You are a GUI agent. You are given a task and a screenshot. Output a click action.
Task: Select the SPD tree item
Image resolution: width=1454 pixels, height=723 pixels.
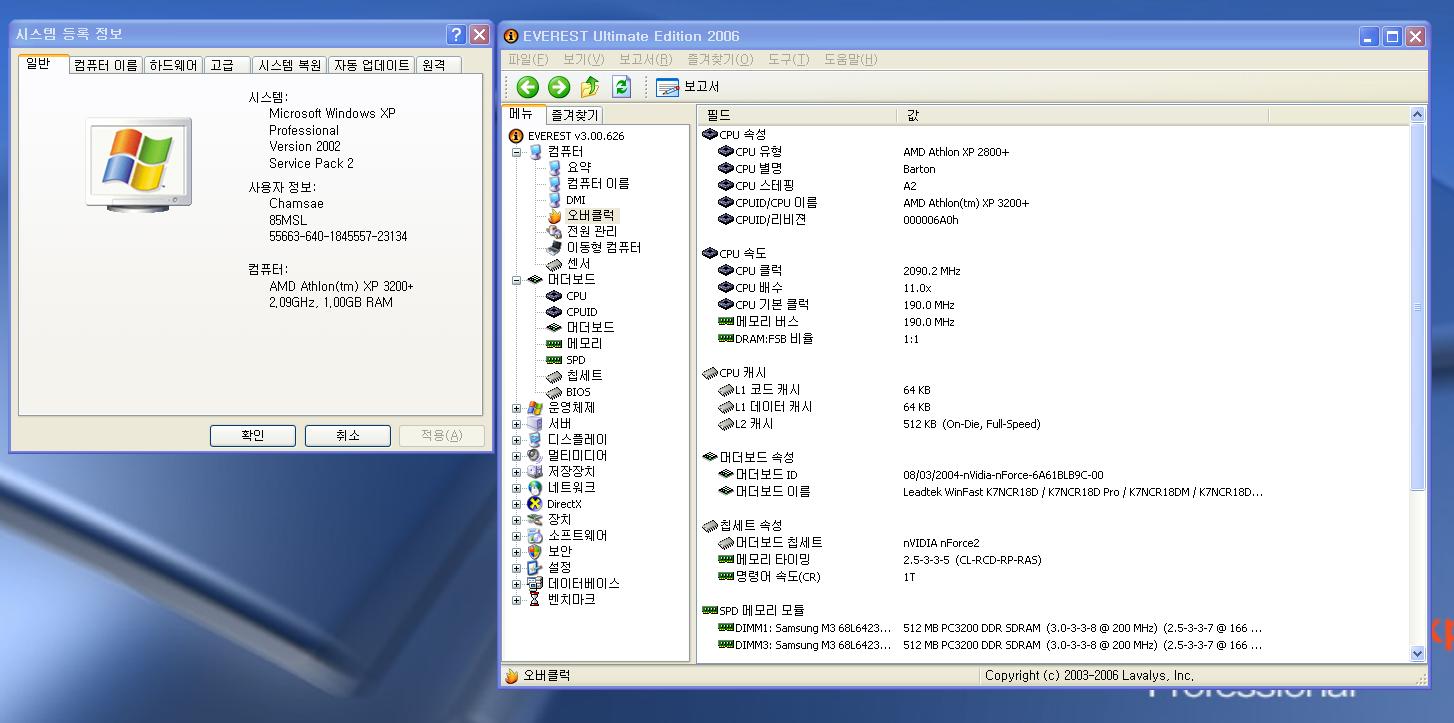pyautogui.click(x=575, y=360)
